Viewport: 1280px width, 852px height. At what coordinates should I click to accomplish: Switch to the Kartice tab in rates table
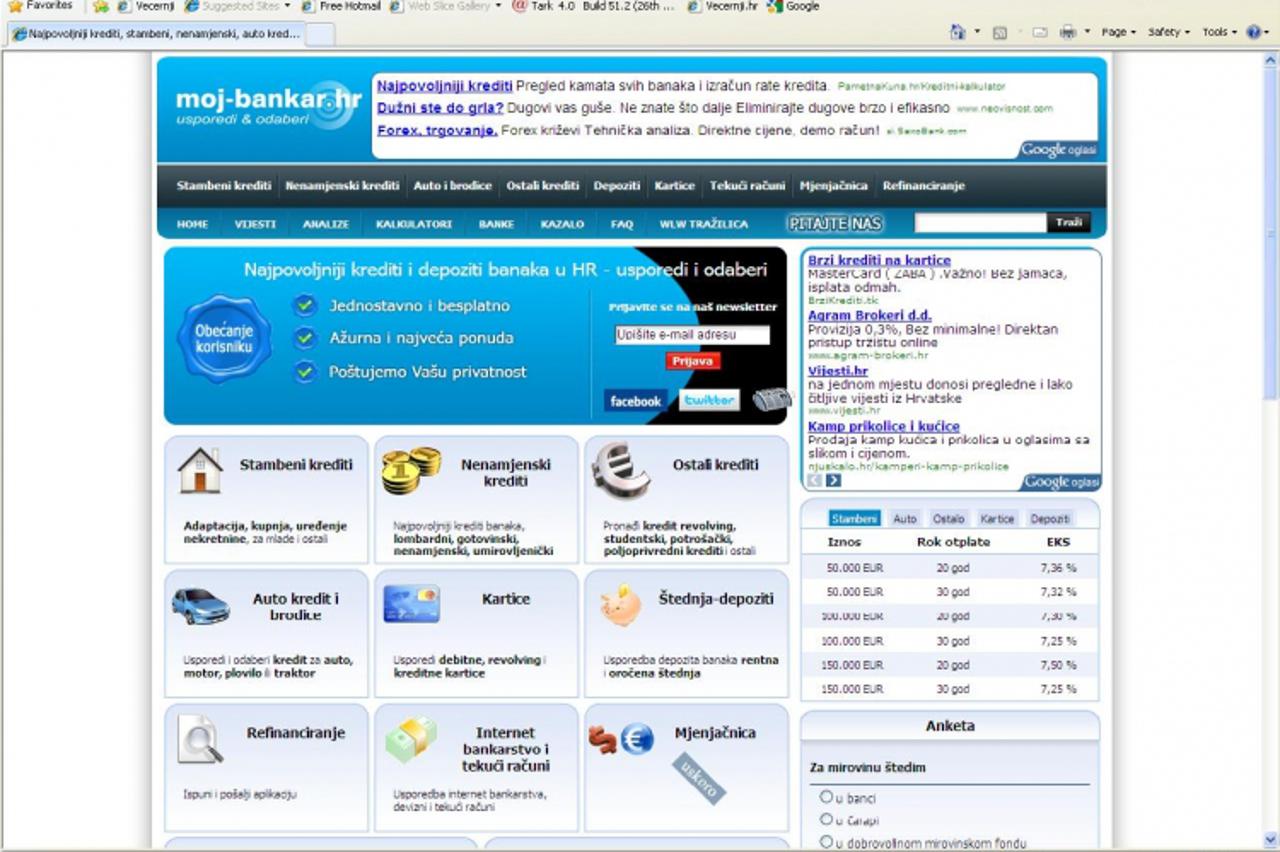pyautogui.click(x=997, y=519)
